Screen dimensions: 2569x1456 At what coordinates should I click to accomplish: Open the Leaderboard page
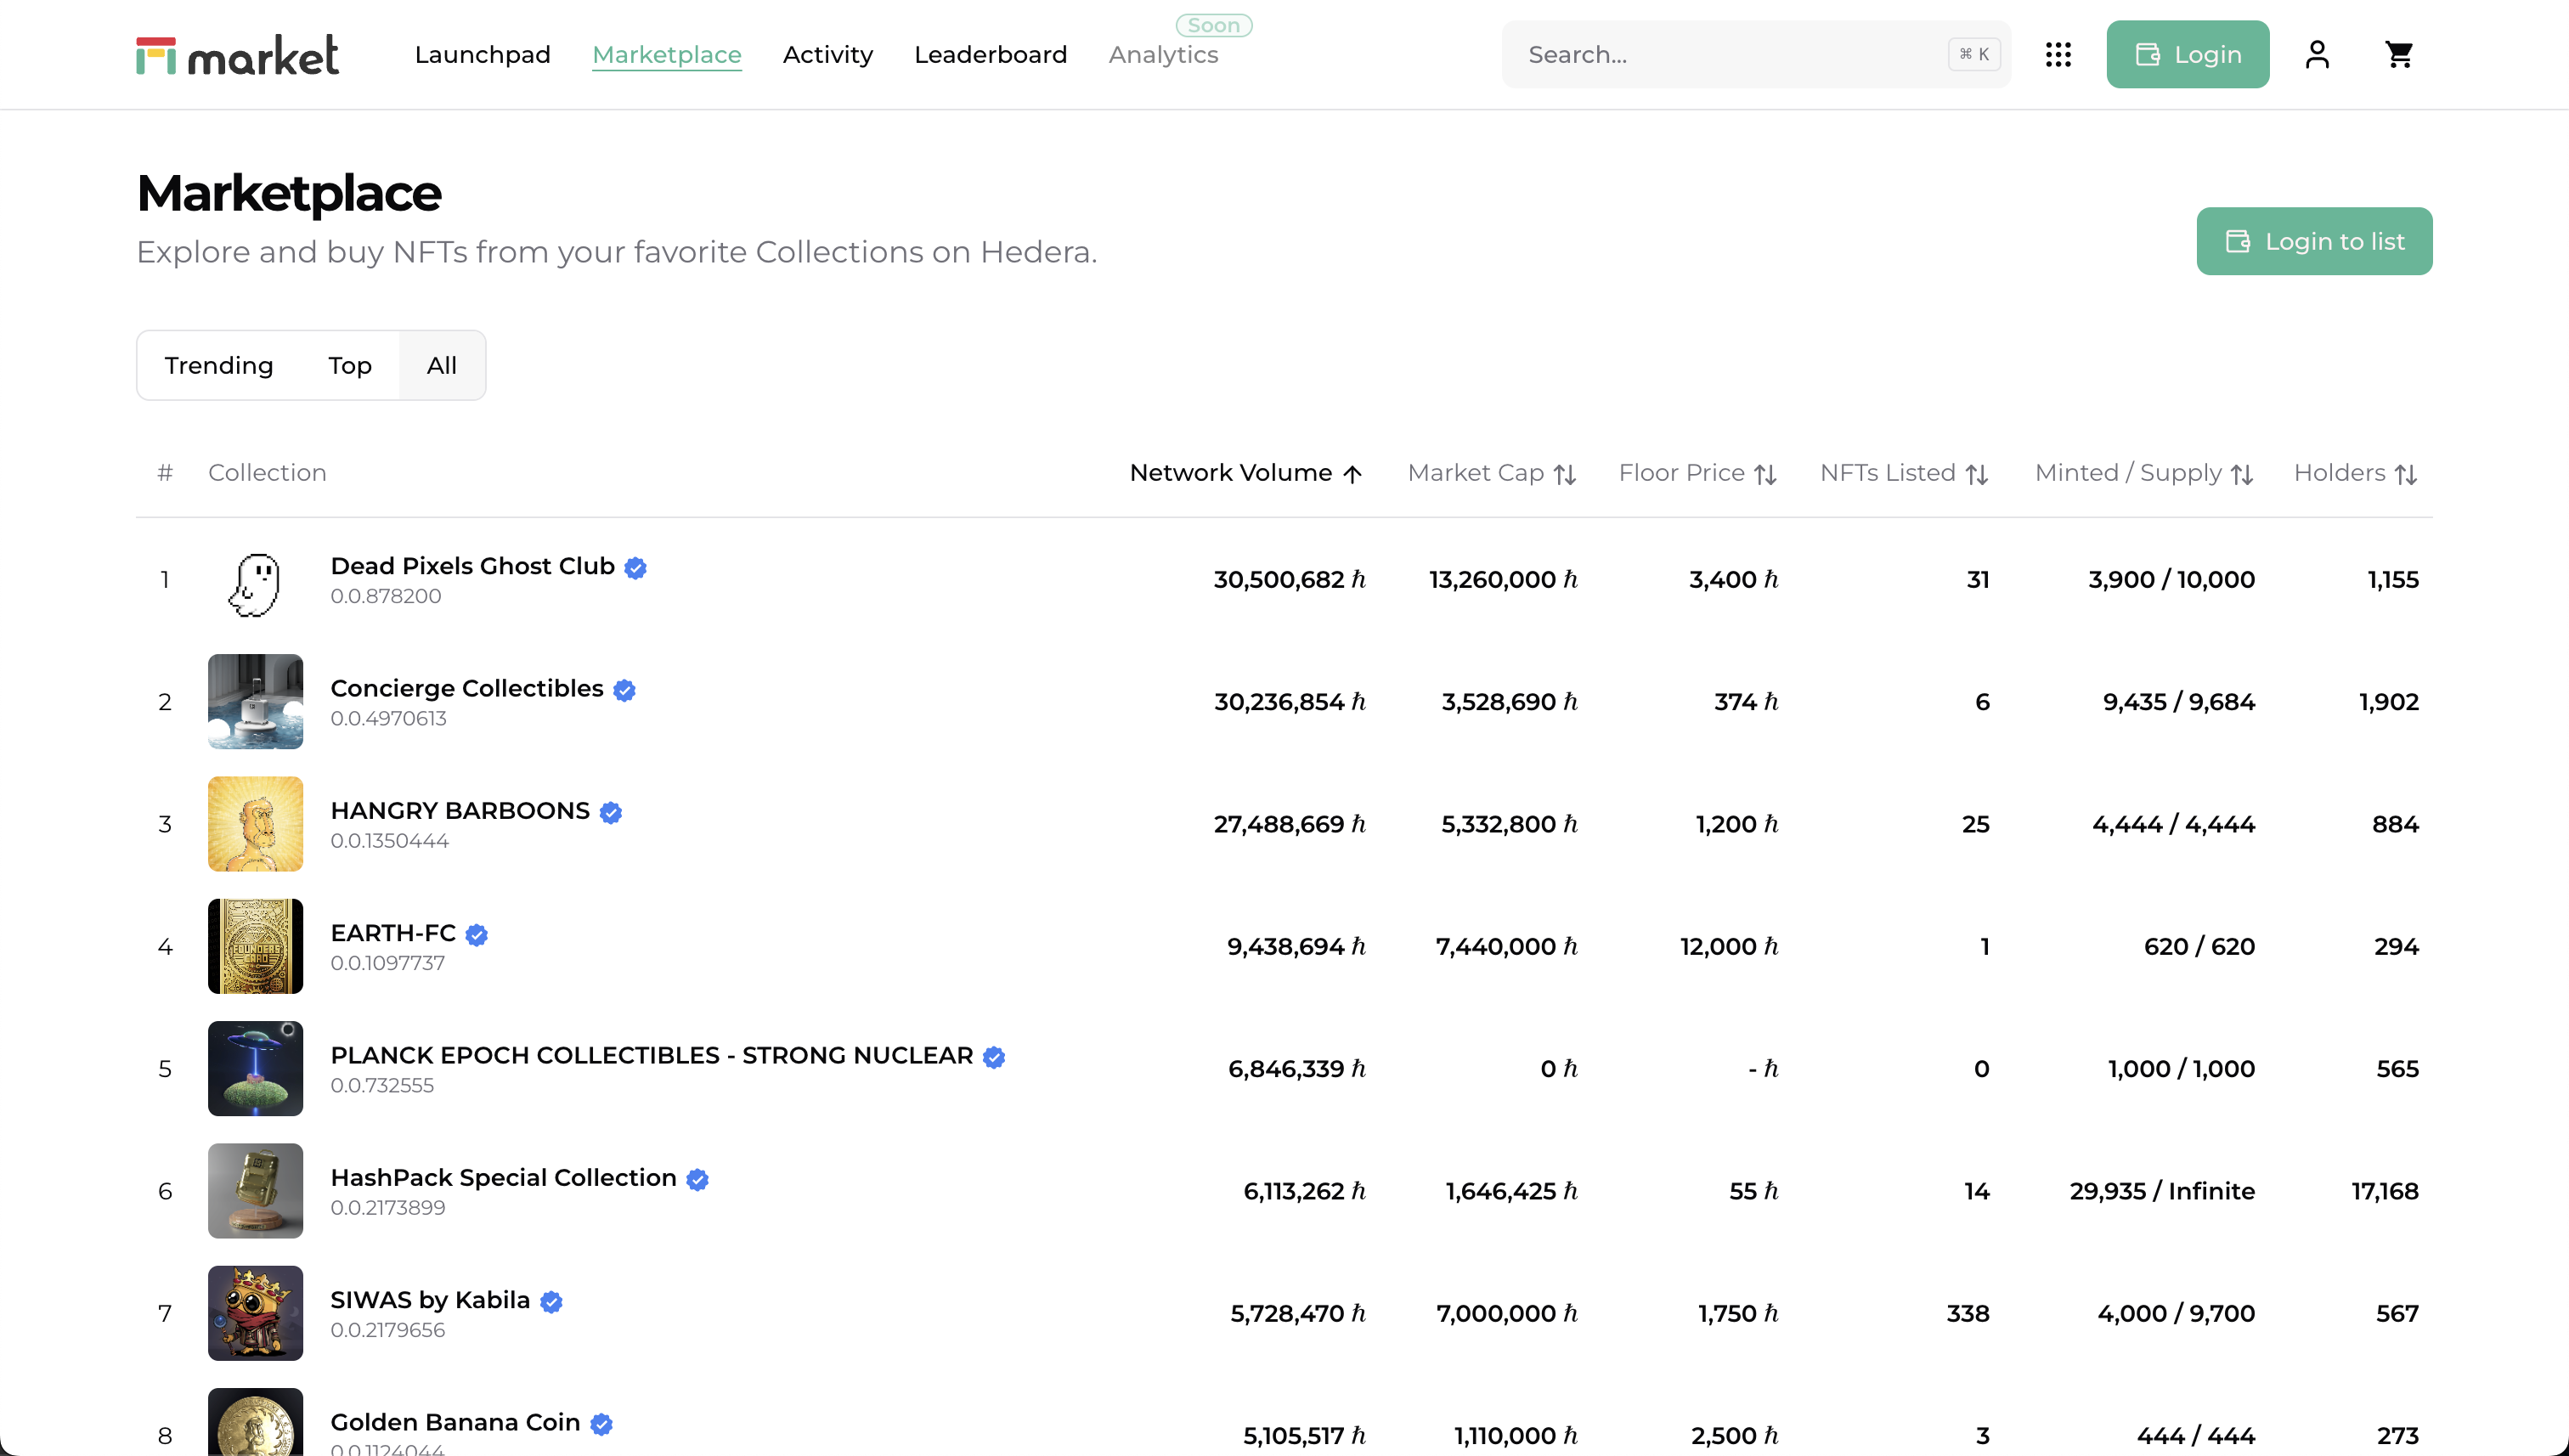[990, 54]
